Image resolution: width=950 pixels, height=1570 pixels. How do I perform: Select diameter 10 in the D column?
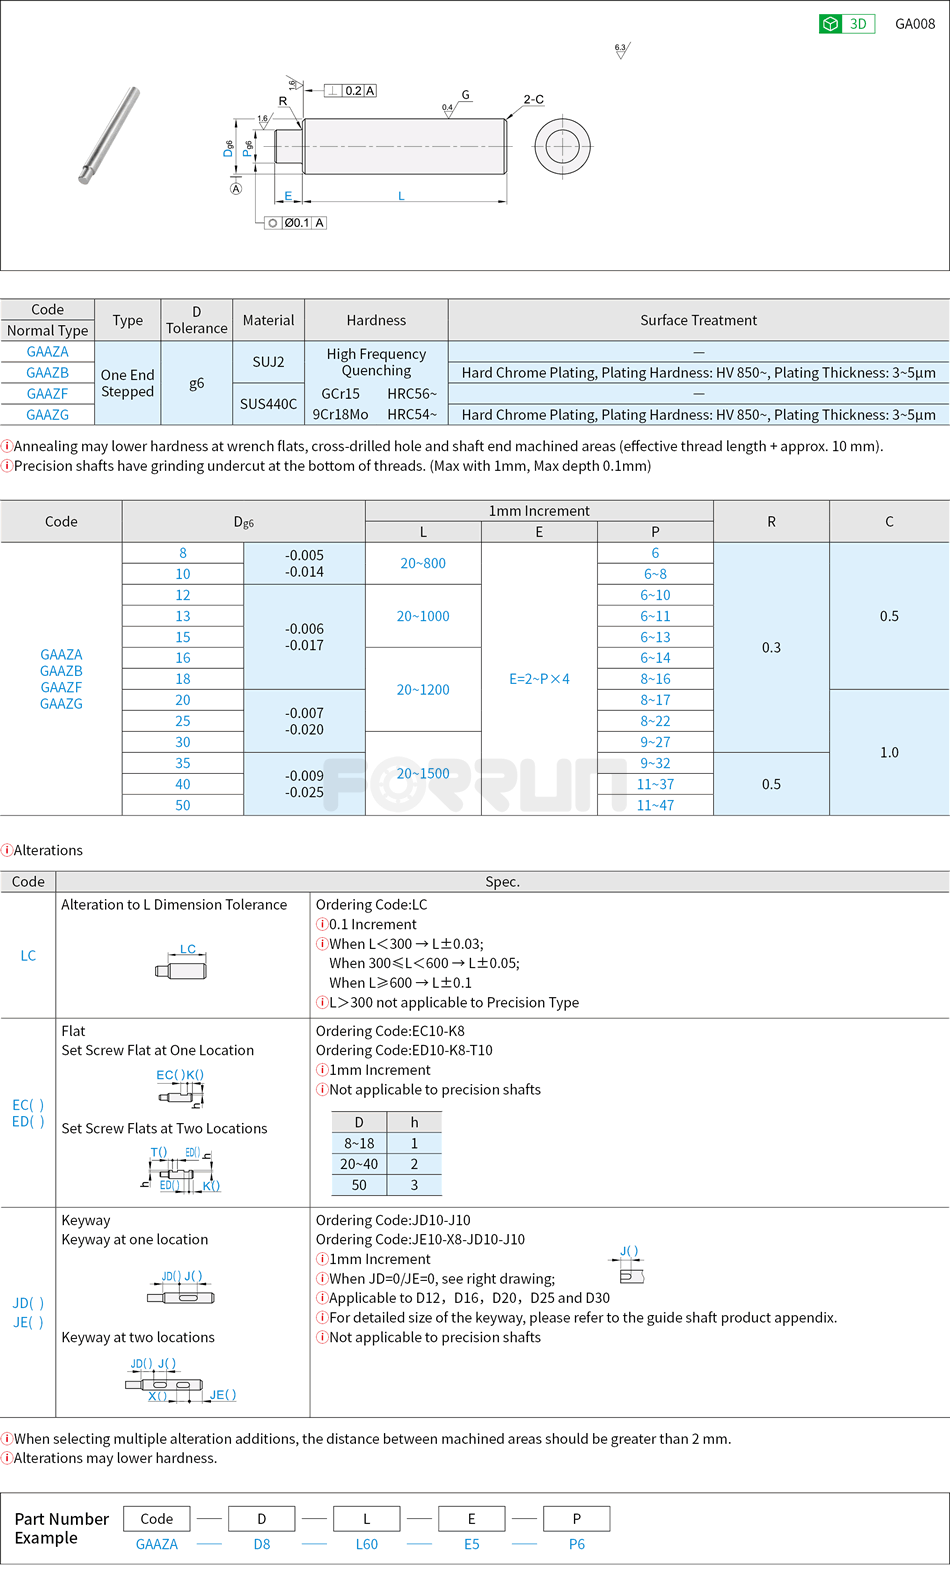183,574
